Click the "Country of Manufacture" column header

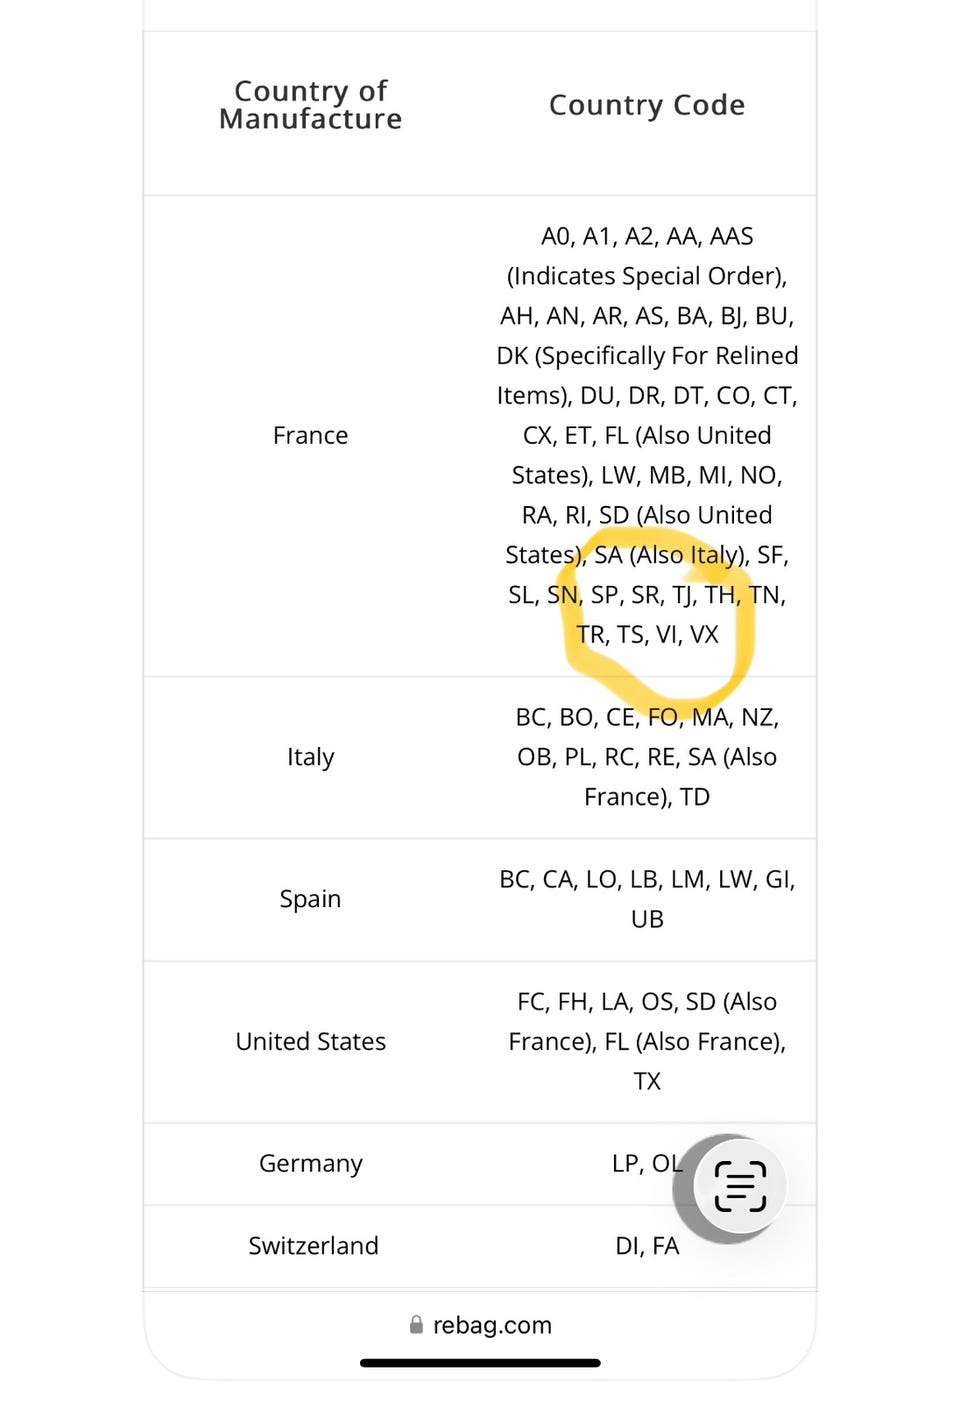[x=311, y=105]
